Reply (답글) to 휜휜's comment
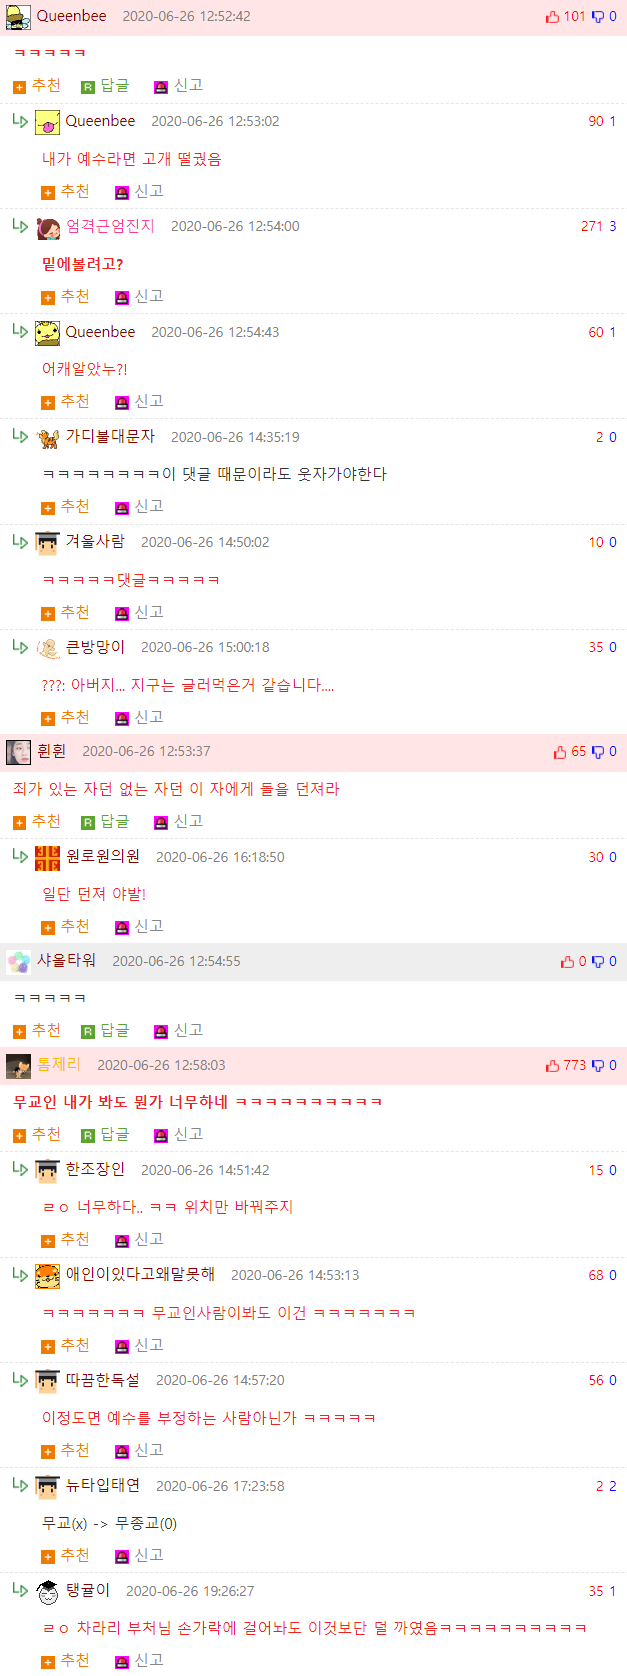Viewport: 627px width, 1676px height. coord(105,822)
